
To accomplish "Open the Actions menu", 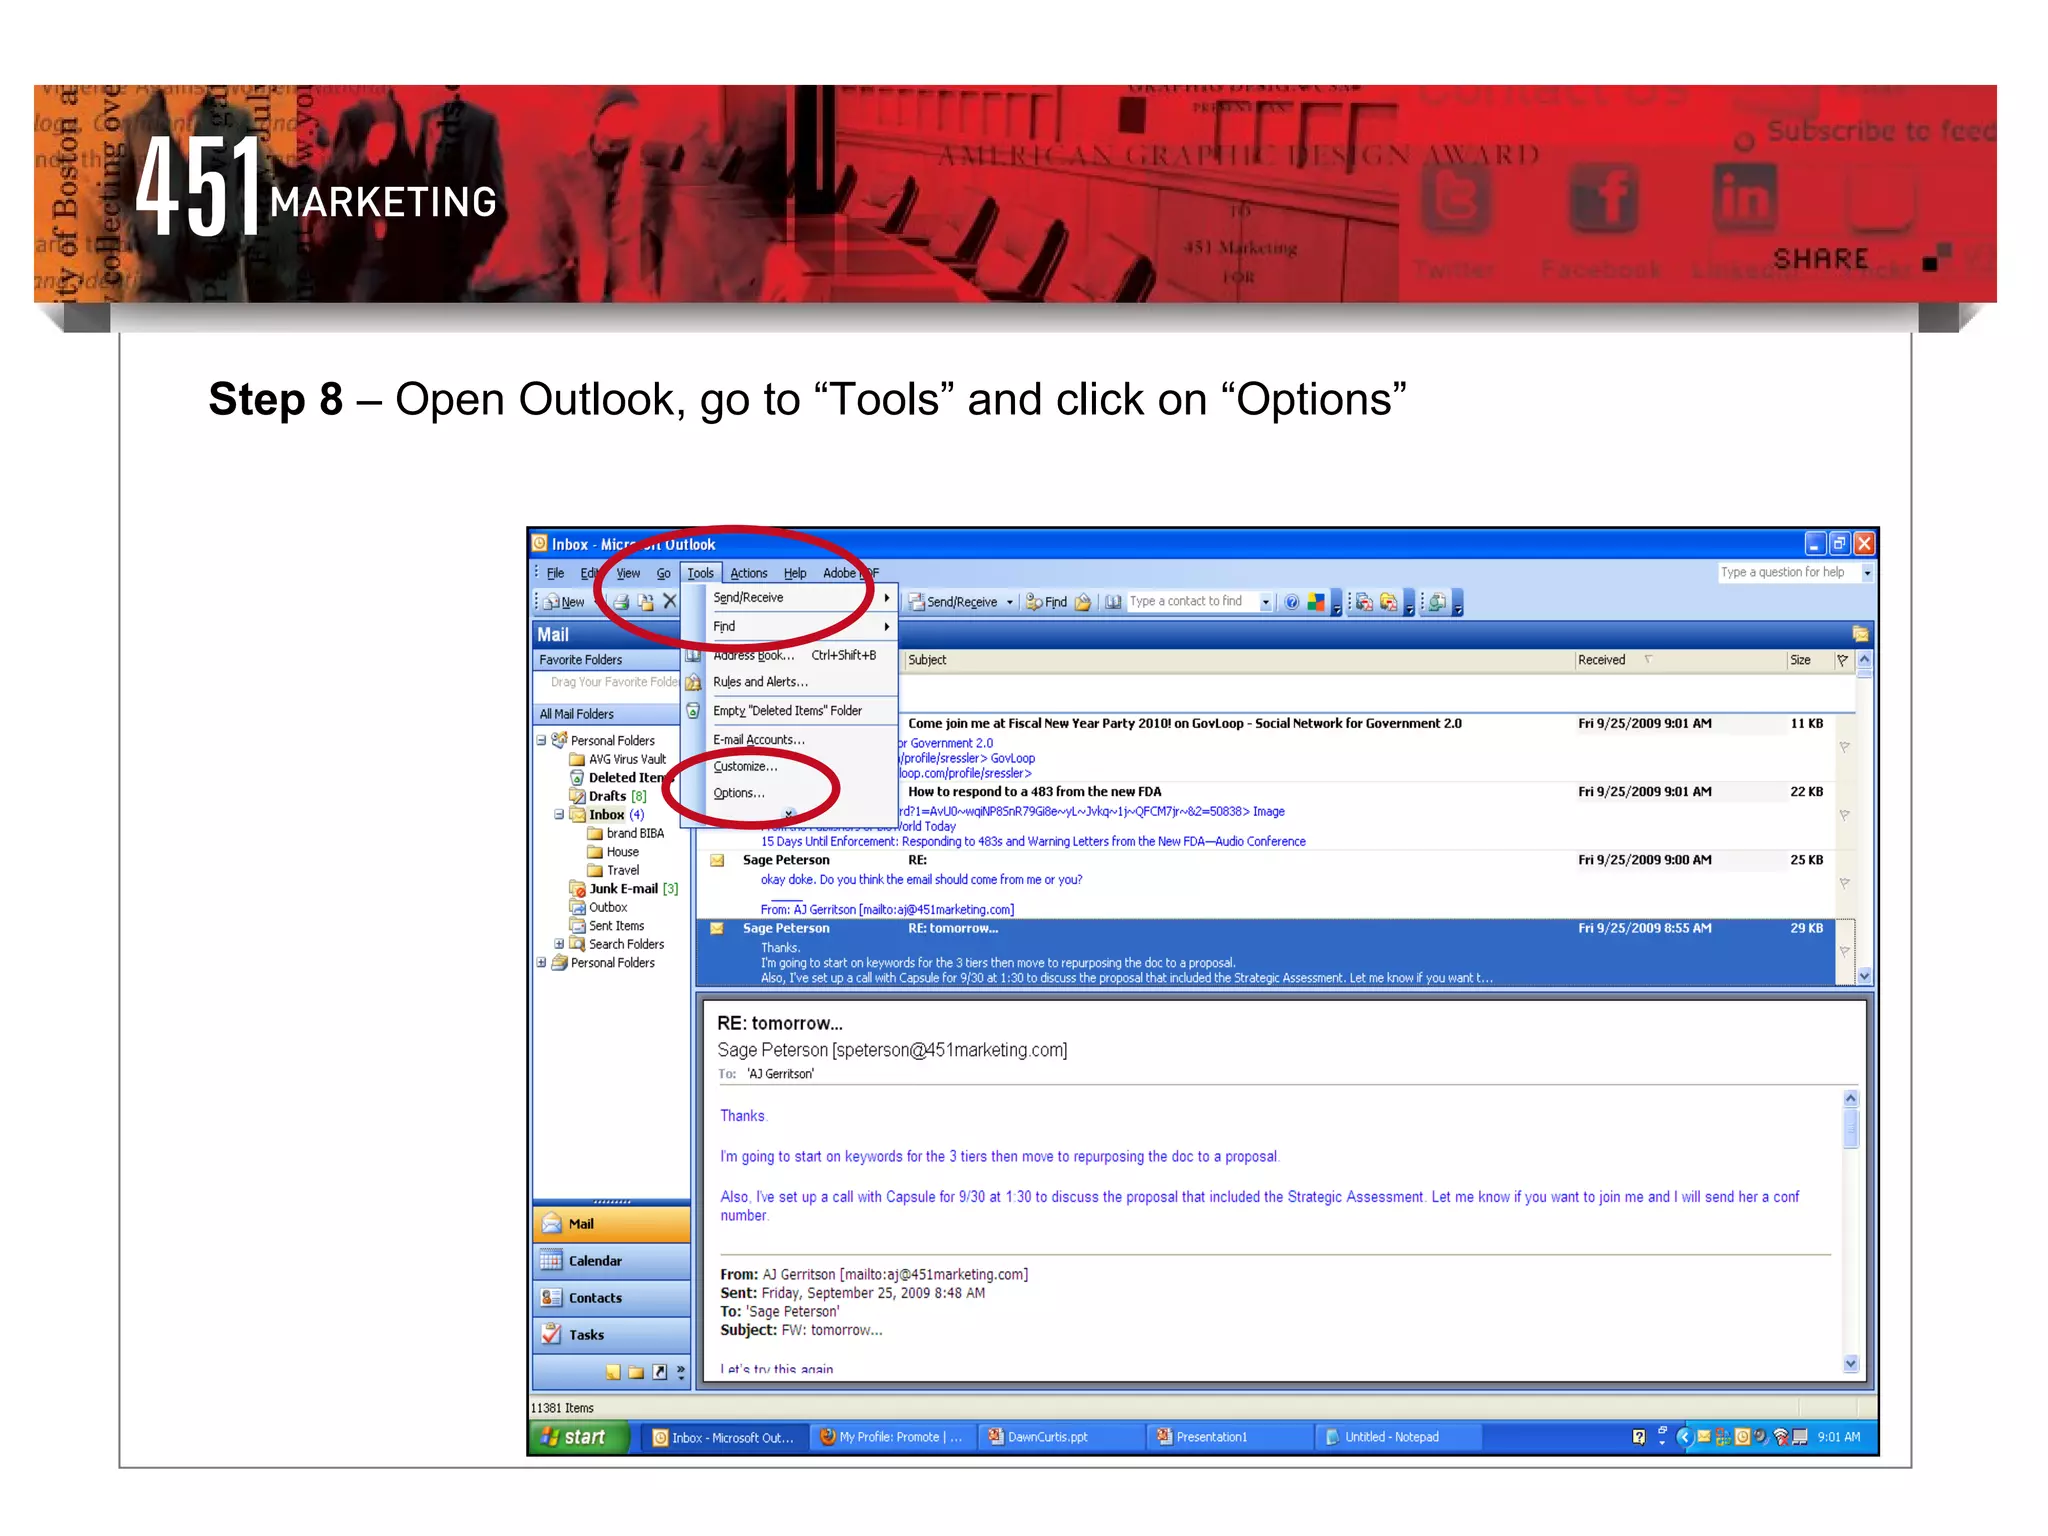I will 748,573.
